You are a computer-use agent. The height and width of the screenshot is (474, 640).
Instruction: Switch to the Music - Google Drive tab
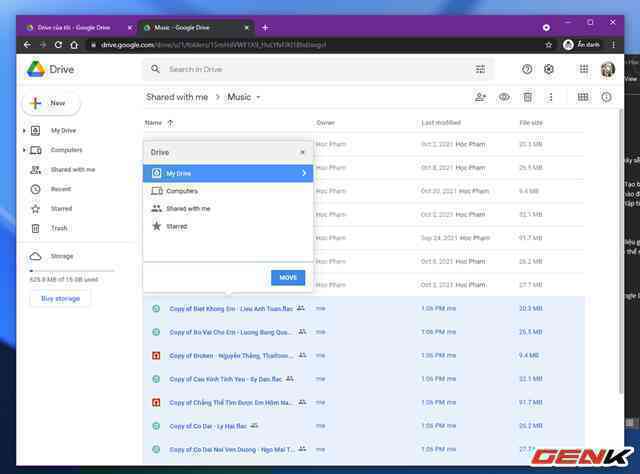[196, 28]
